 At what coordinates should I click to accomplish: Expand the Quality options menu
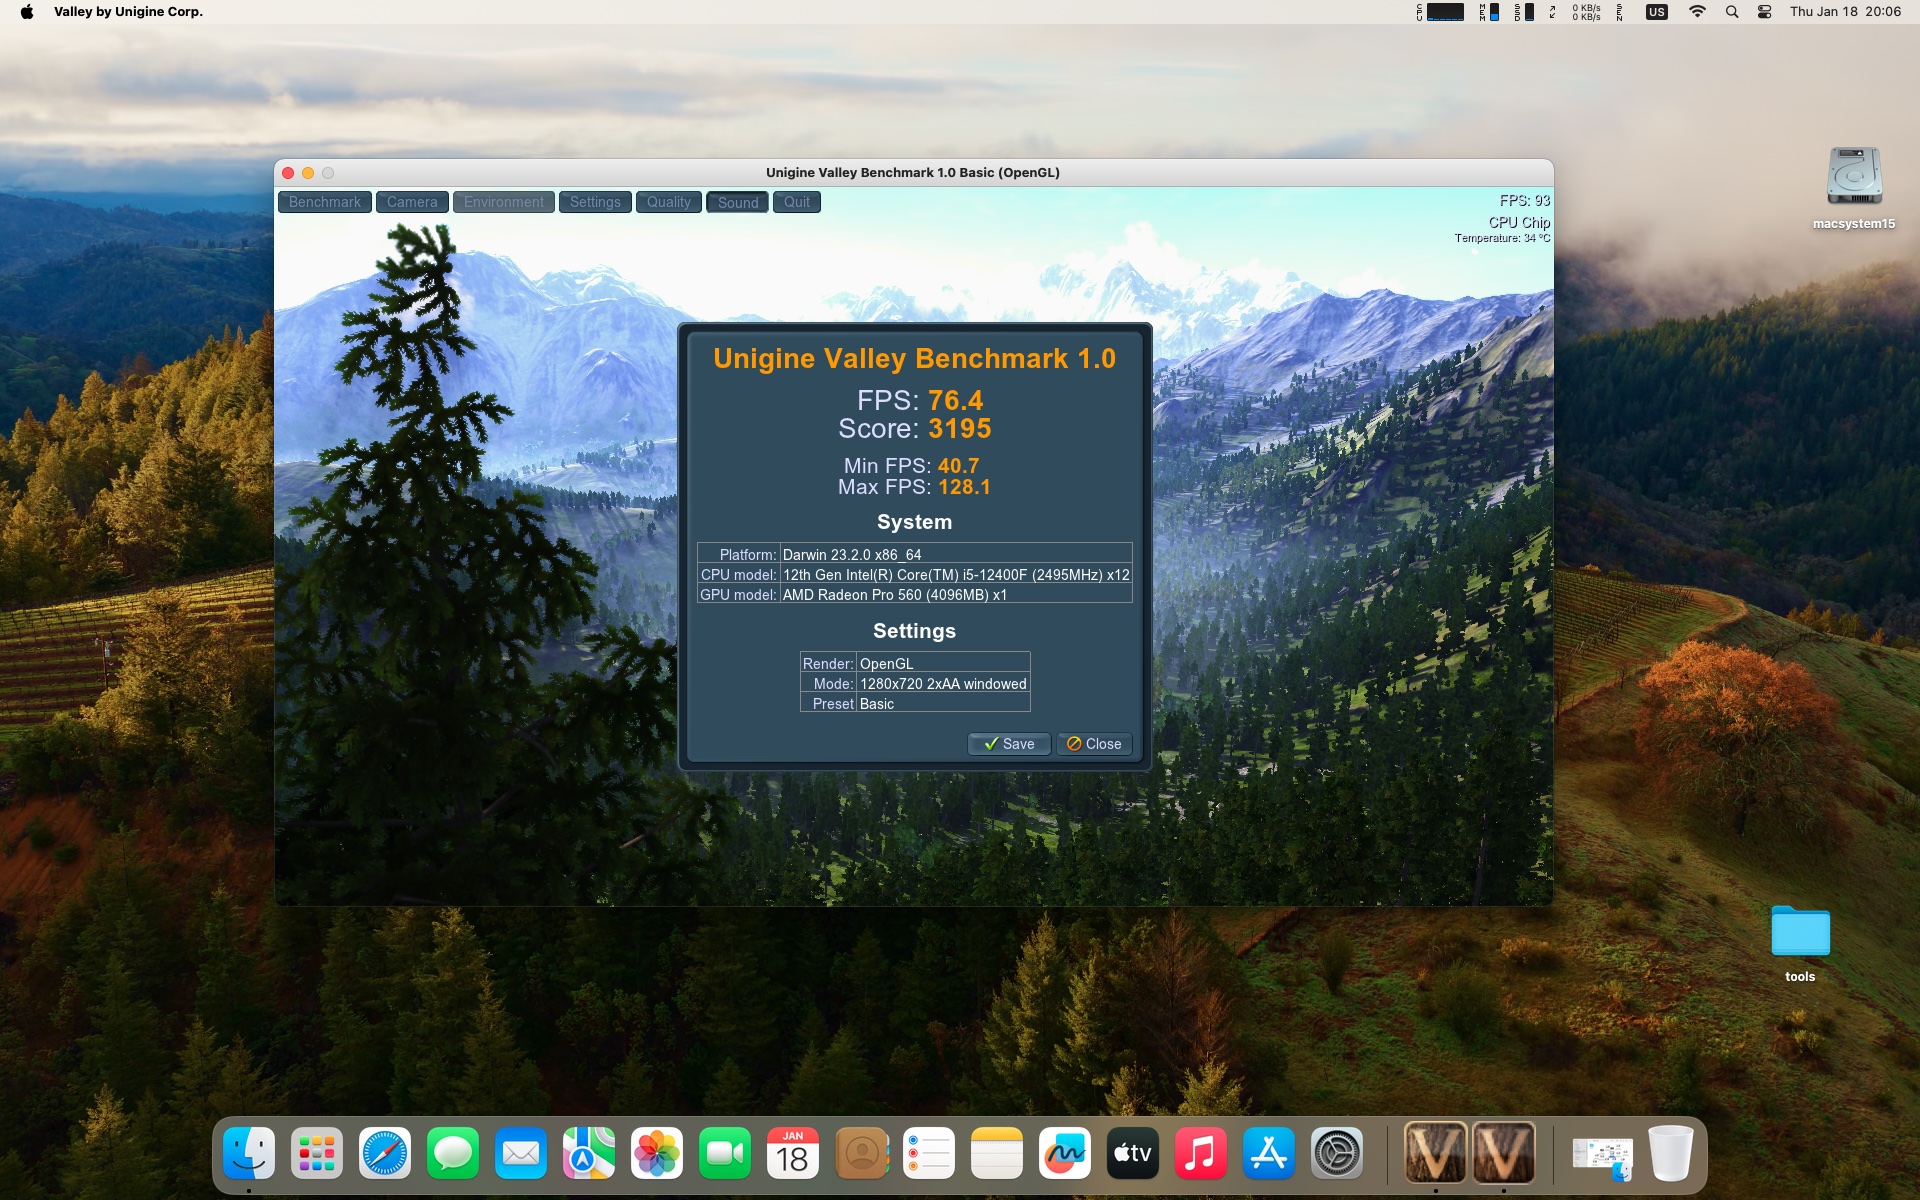tap(668, 202)
